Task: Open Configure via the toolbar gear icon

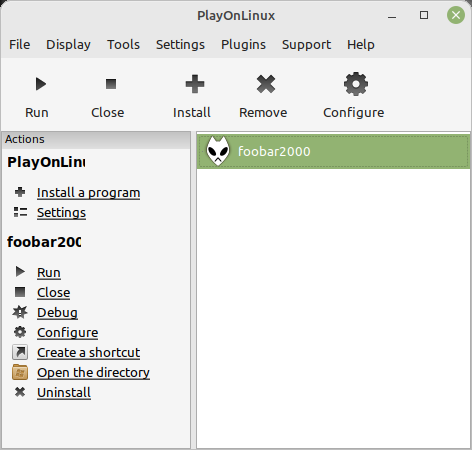Action: point(356,84)
